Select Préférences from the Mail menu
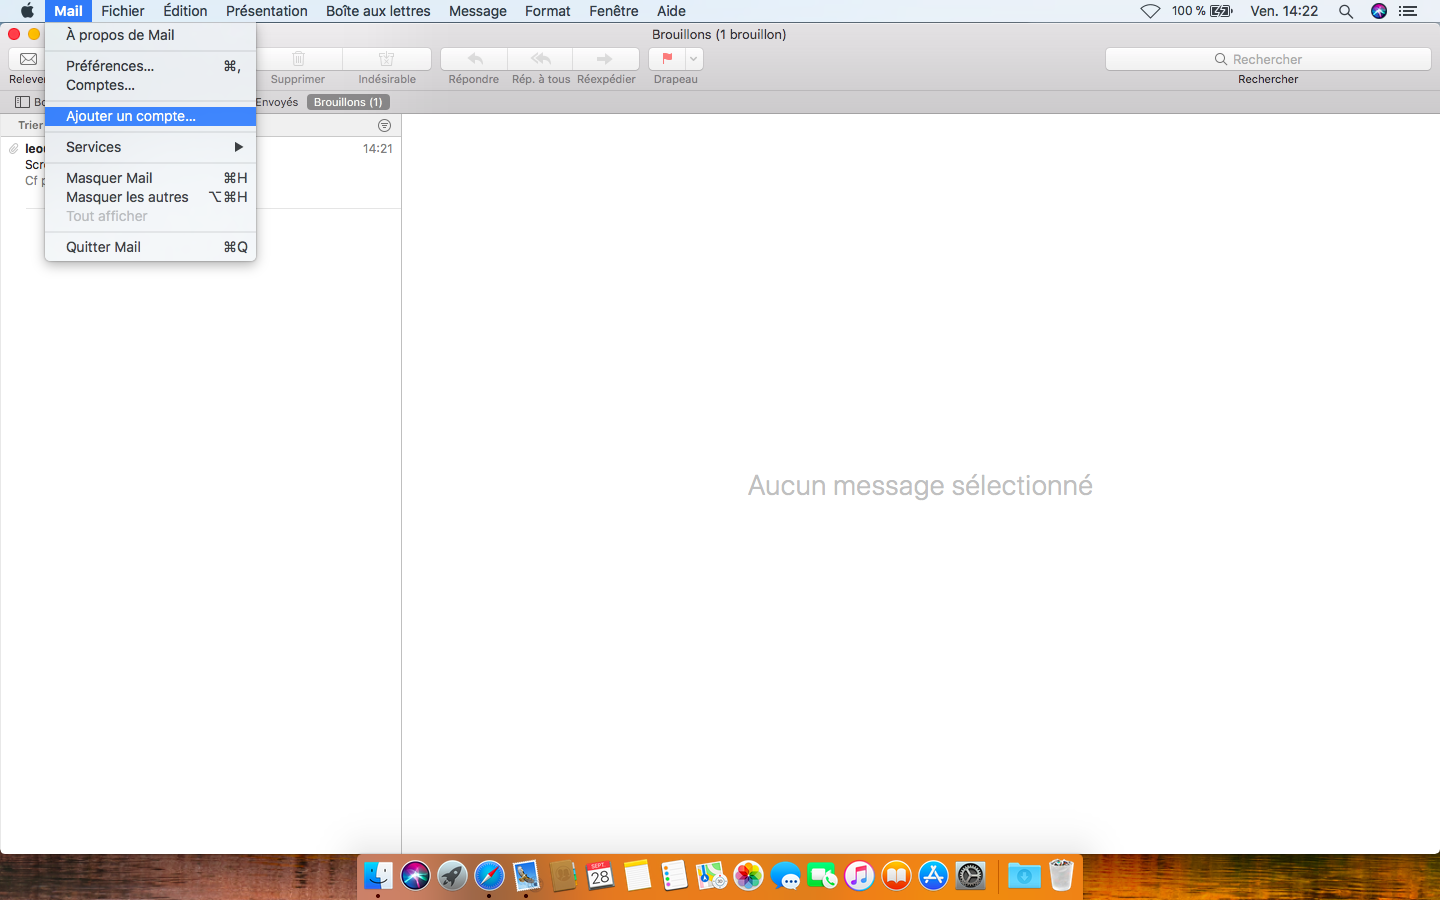Screen dimensions: 1440x900 (x=110, y=66)
